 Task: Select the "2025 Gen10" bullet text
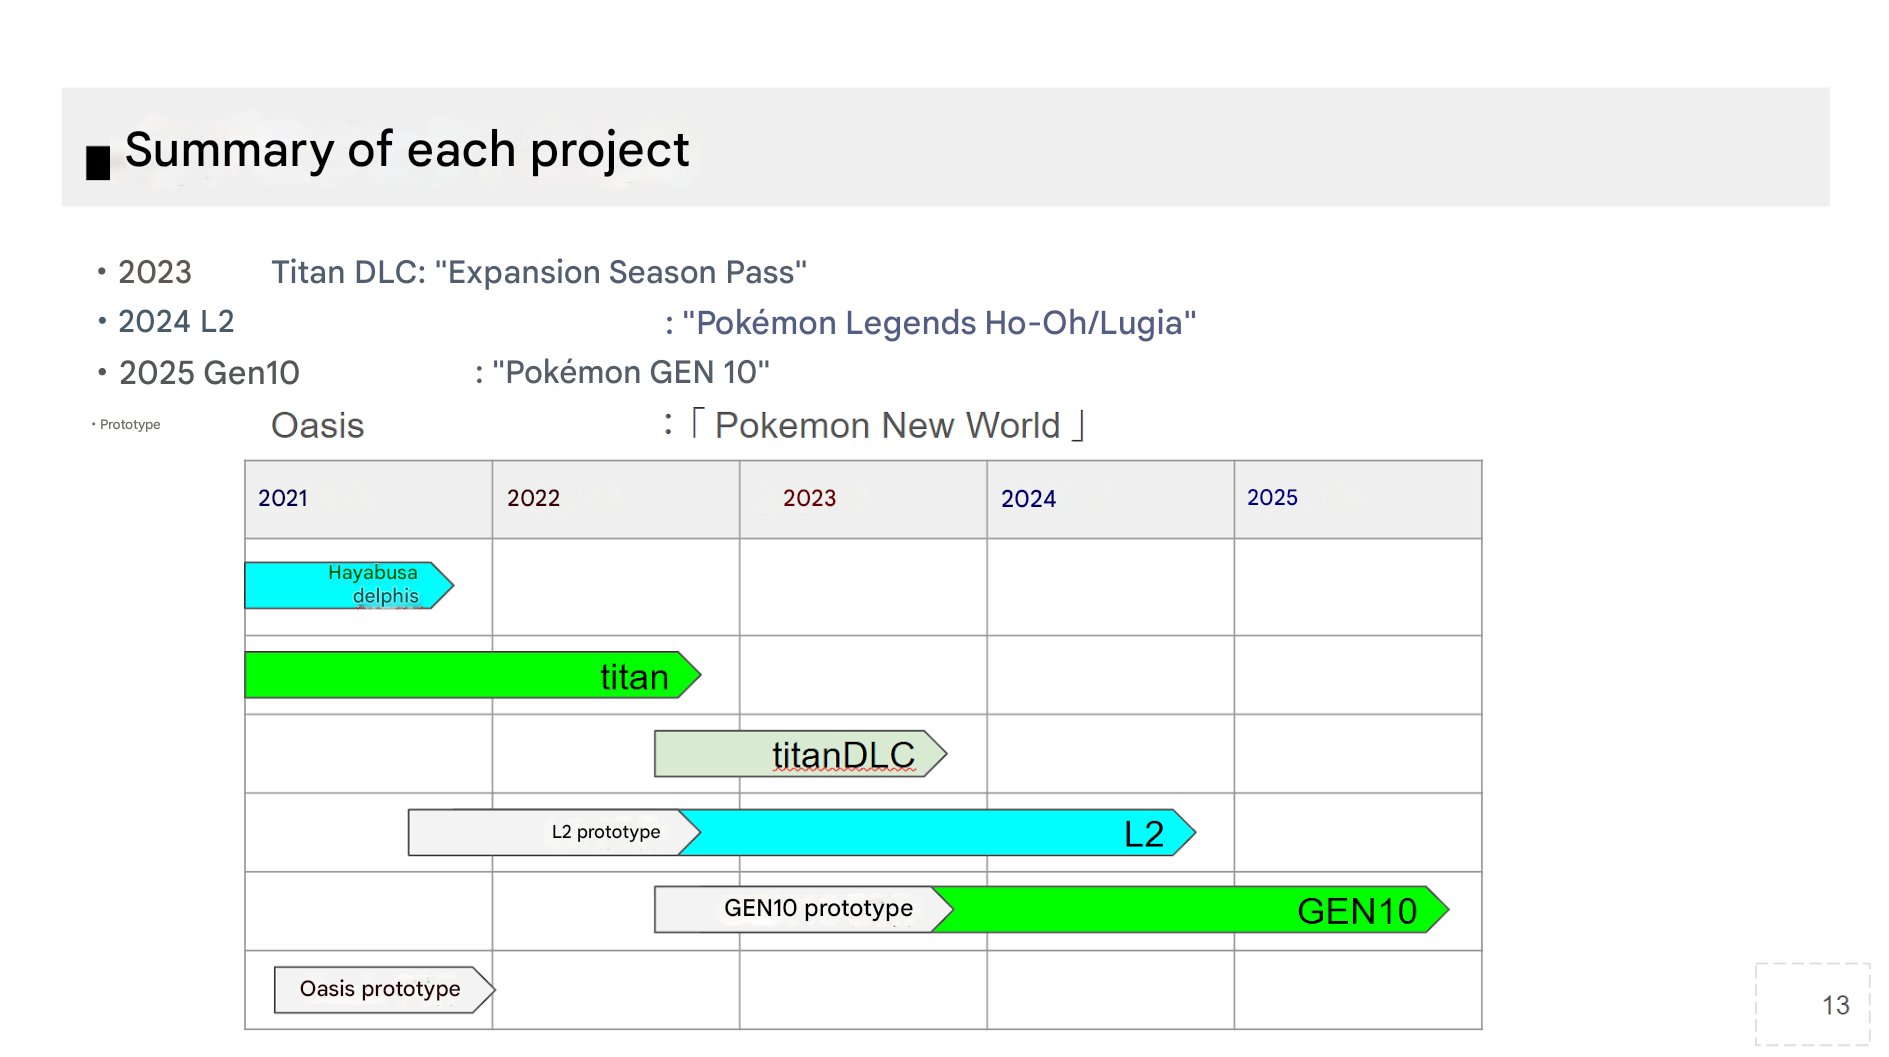(209, 373)
